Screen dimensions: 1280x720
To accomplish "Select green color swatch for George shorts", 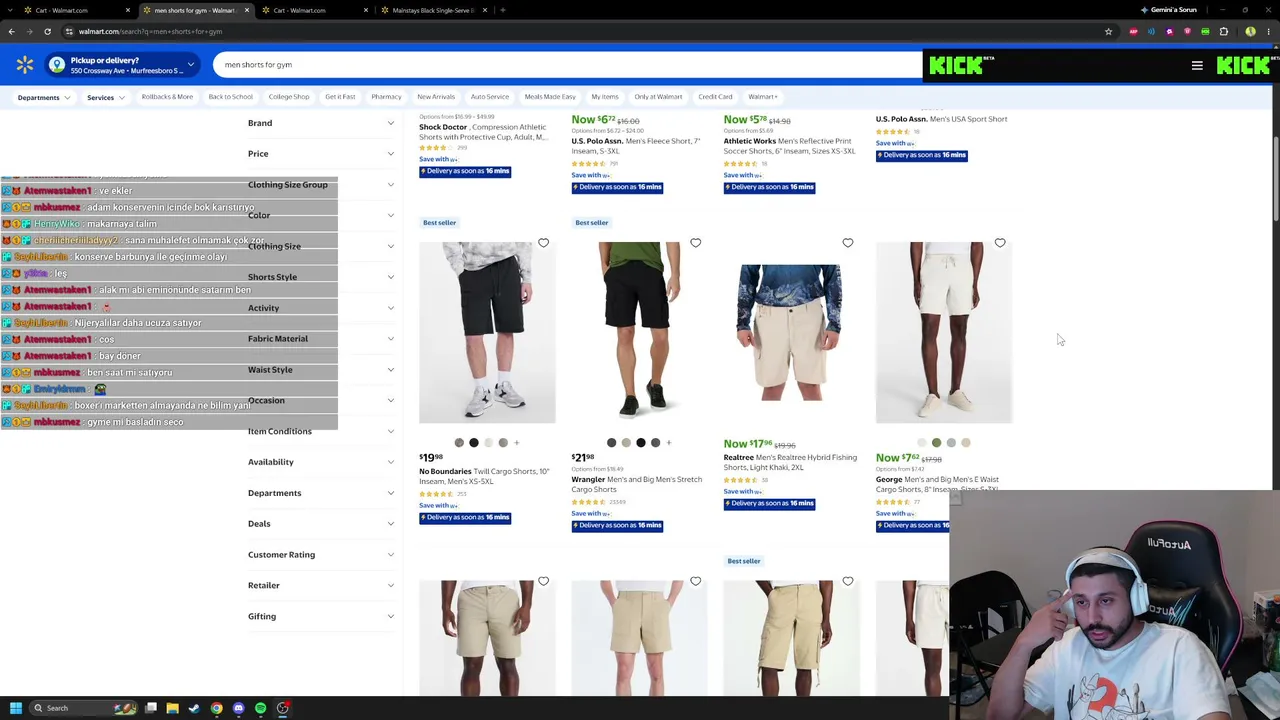I will (x=936, y=443).
